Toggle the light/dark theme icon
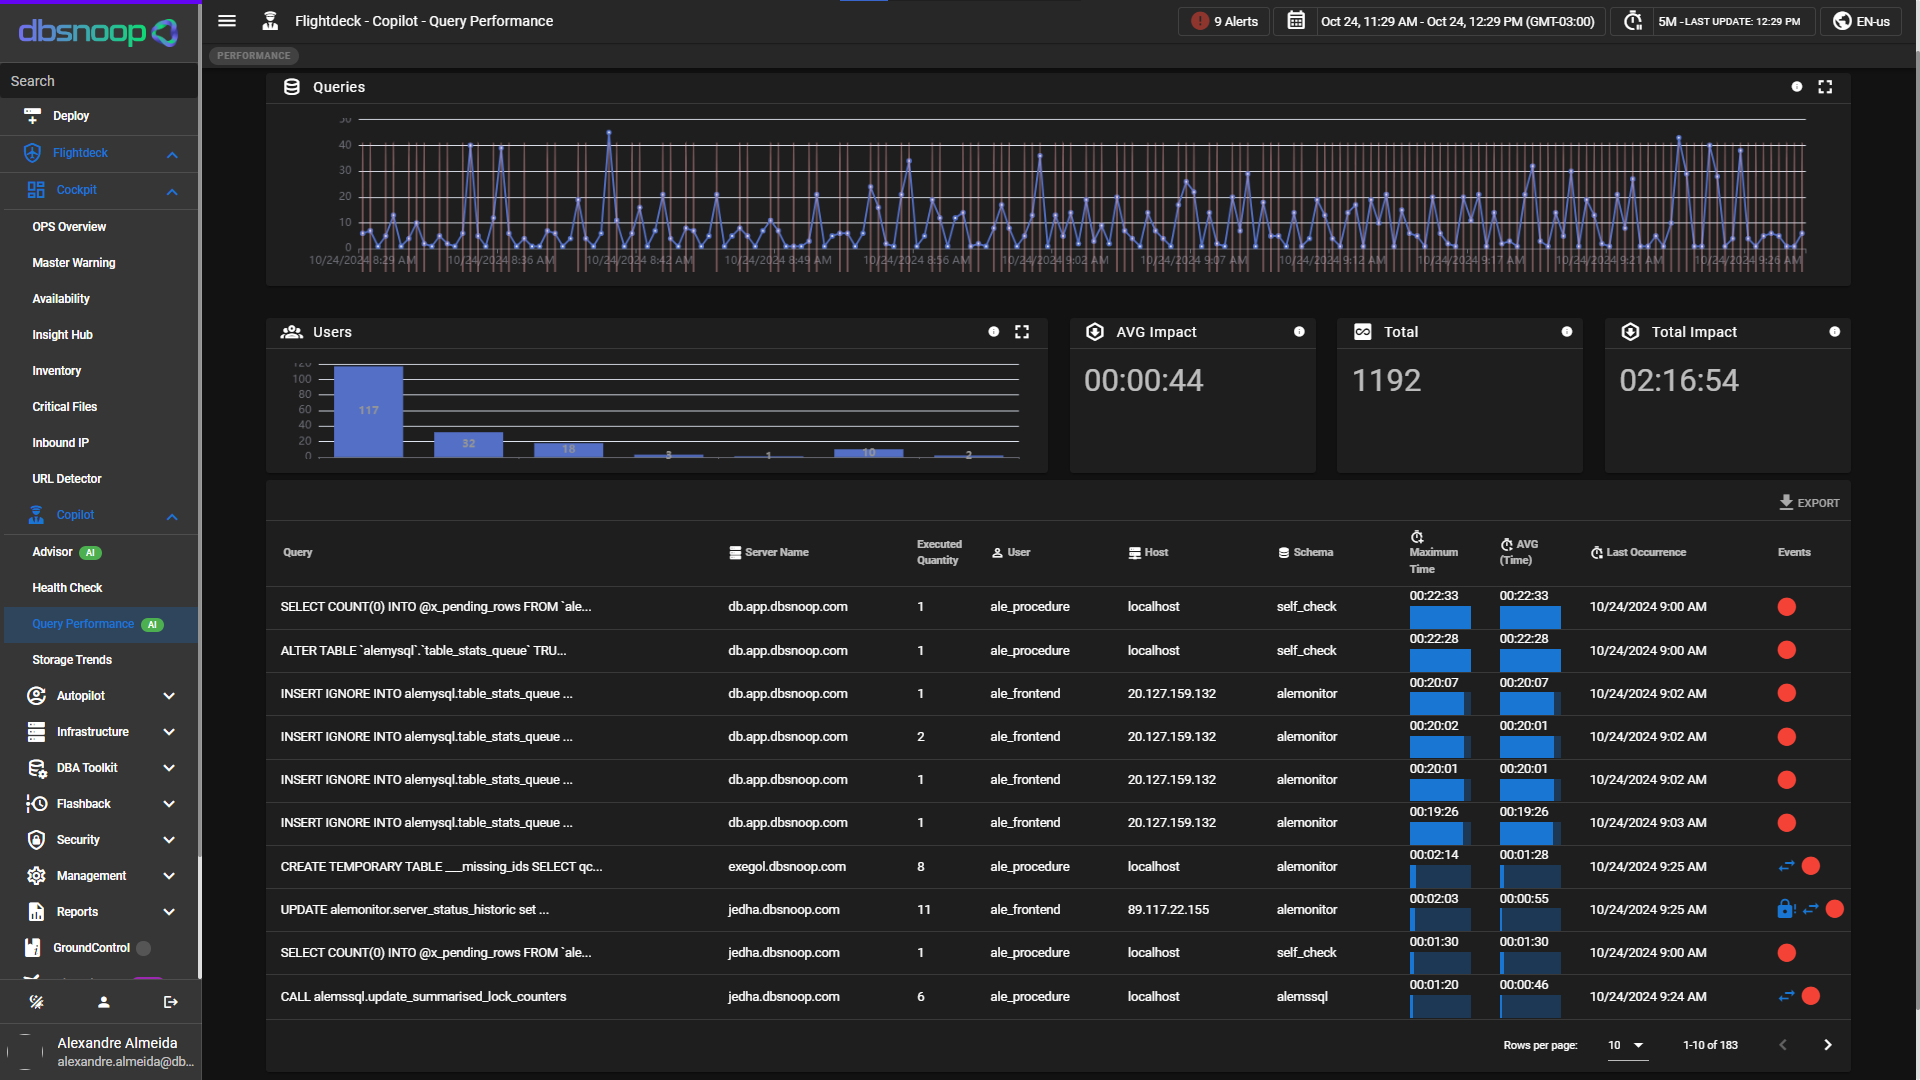This screenshot has height=1080, width=1920. point(36,1002)
